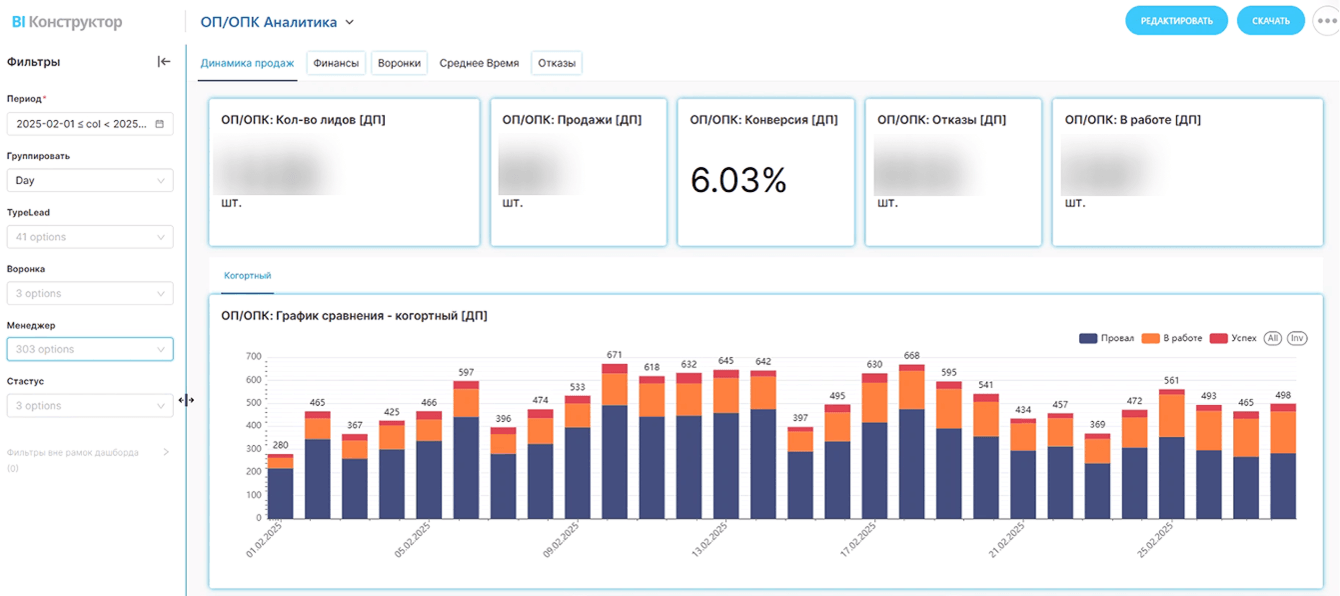
Task: Click the BI Конструктор logo
Action: 67,21
